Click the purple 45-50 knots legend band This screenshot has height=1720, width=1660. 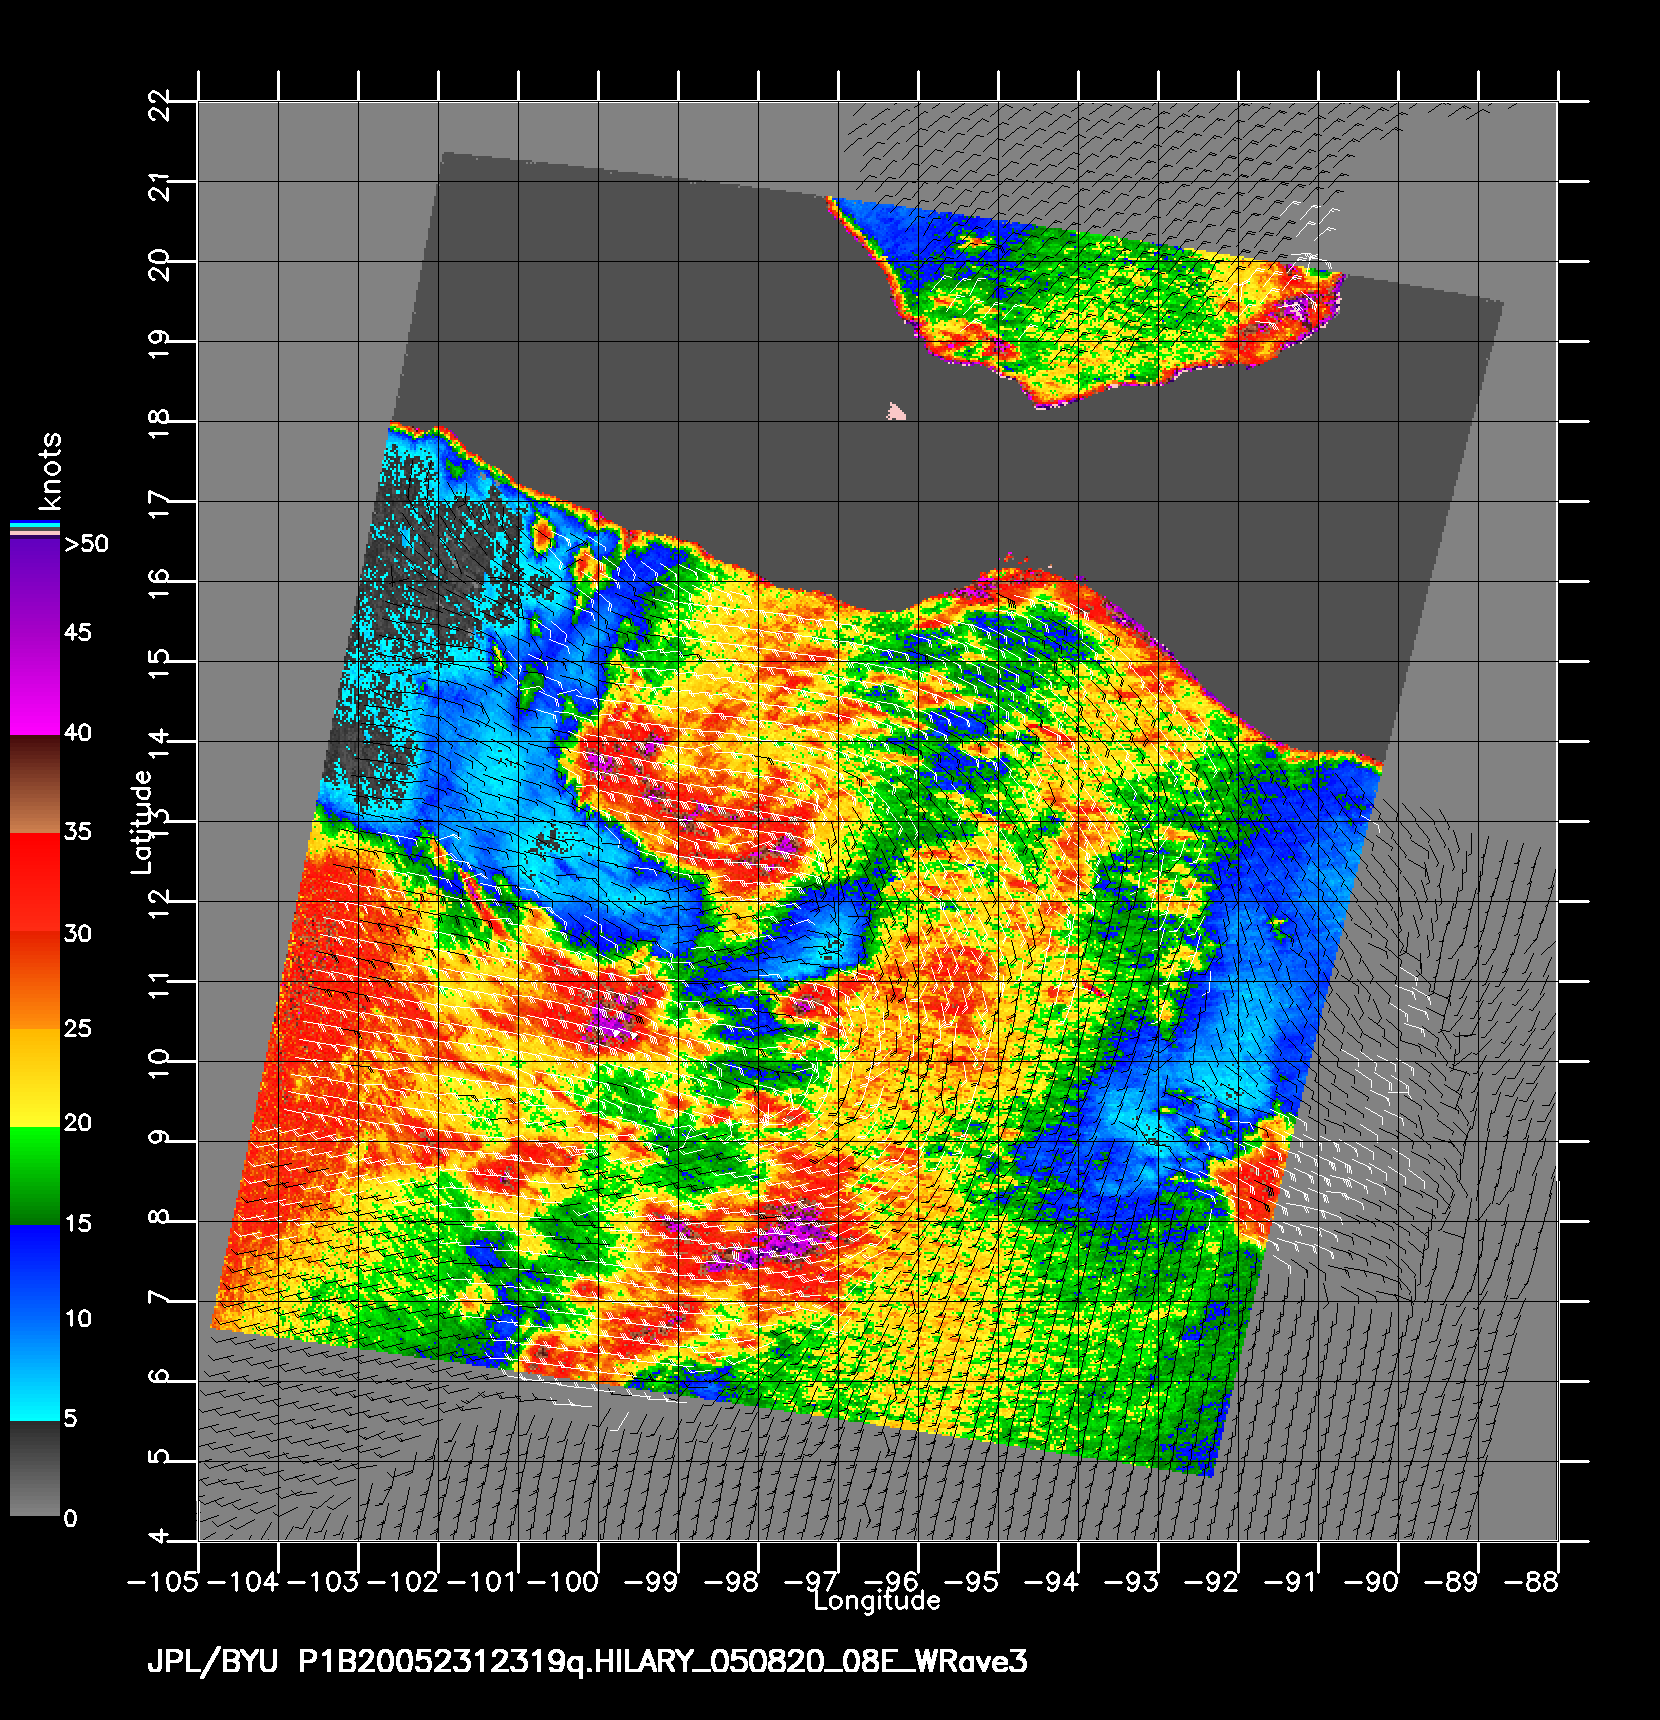coord(35,589)
